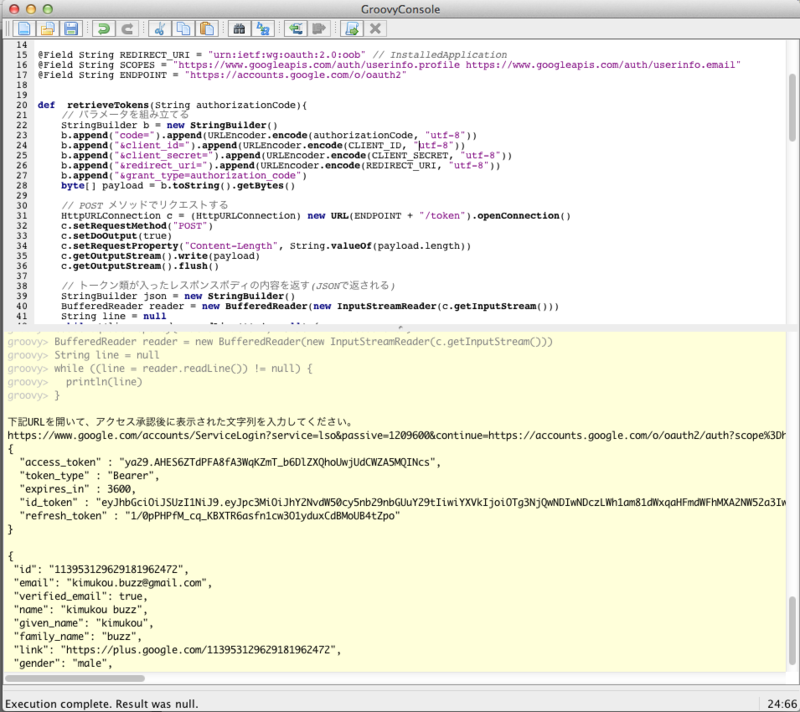800x712 pixels.
Task: Click the "given_name": "kimukou" line
Action: [x=84, y=623]
